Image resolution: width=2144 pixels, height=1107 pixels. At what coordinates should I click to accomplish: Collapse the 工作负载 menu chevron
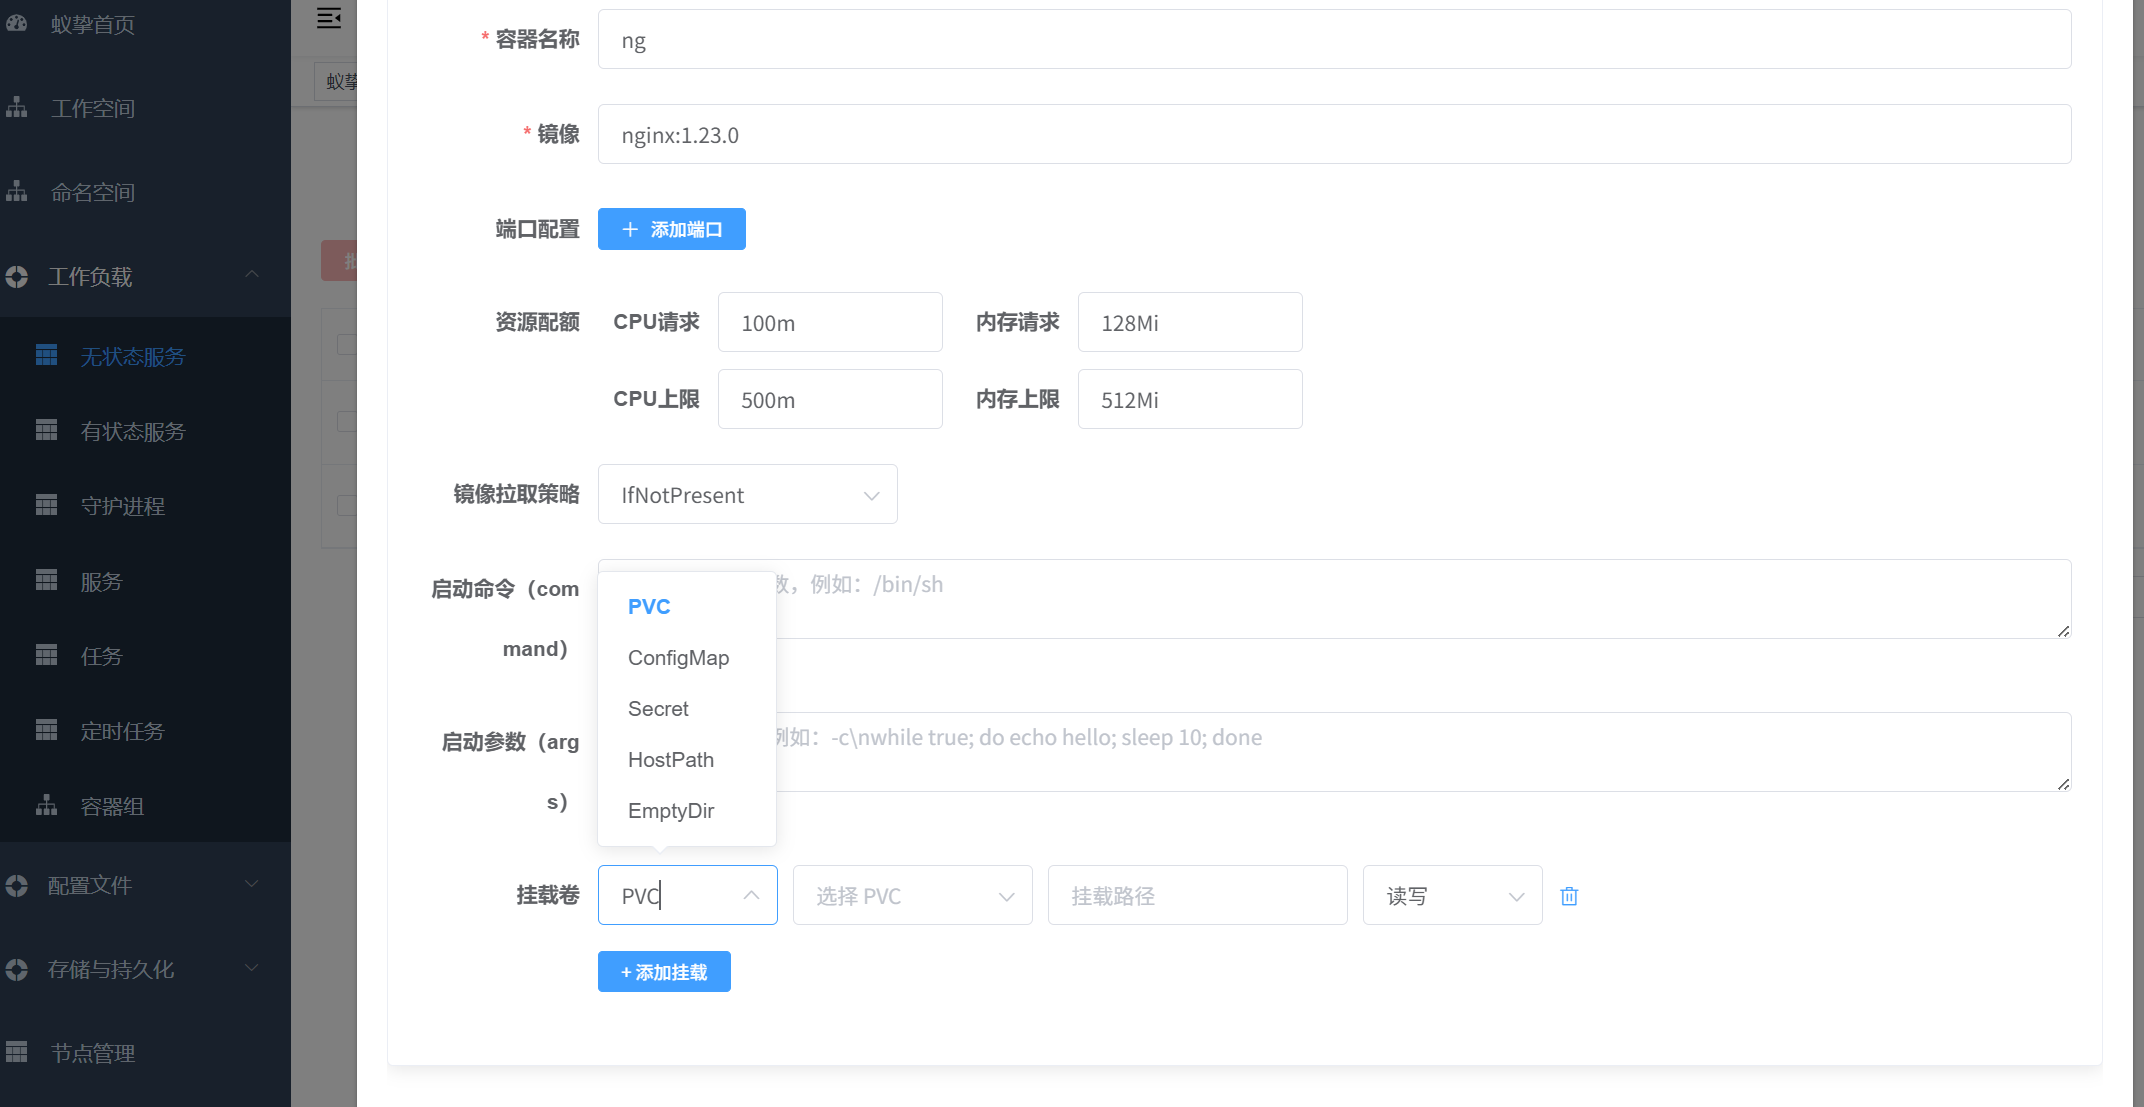coord(252,275)
